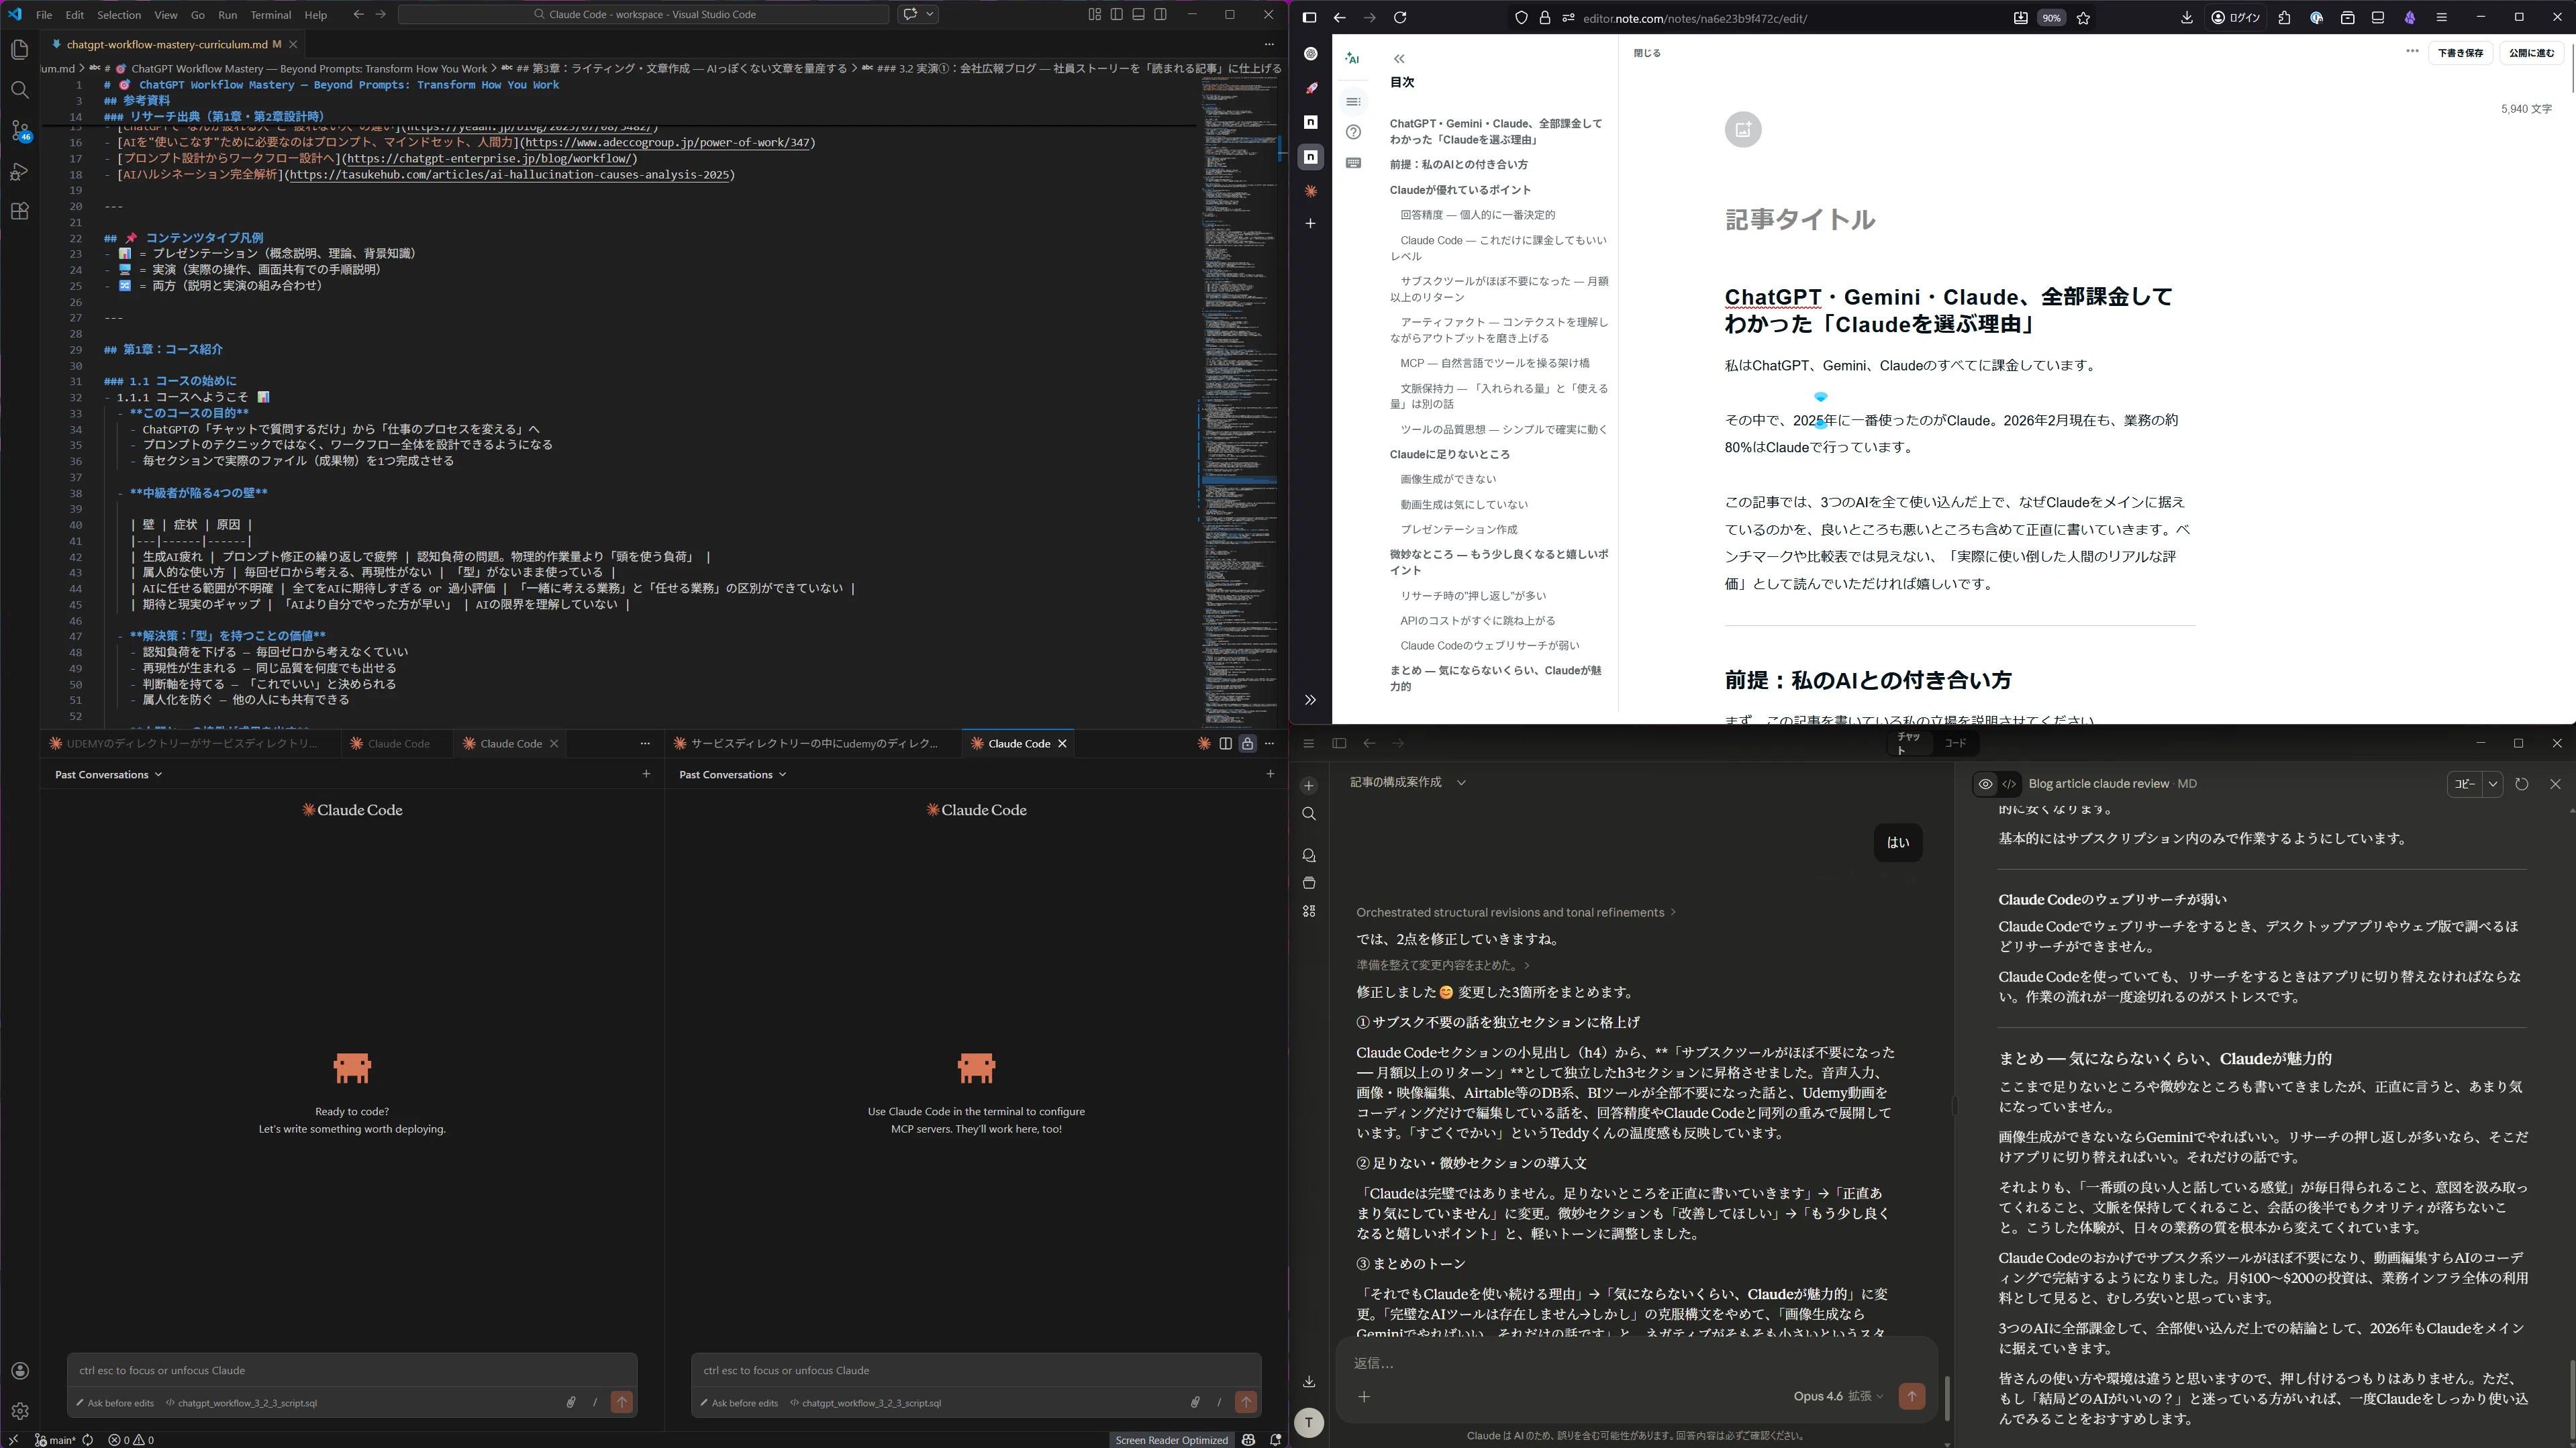Show artifact preview with eye toggle
This screenshot has width=2576, height=1448.
pos(1985,784)
